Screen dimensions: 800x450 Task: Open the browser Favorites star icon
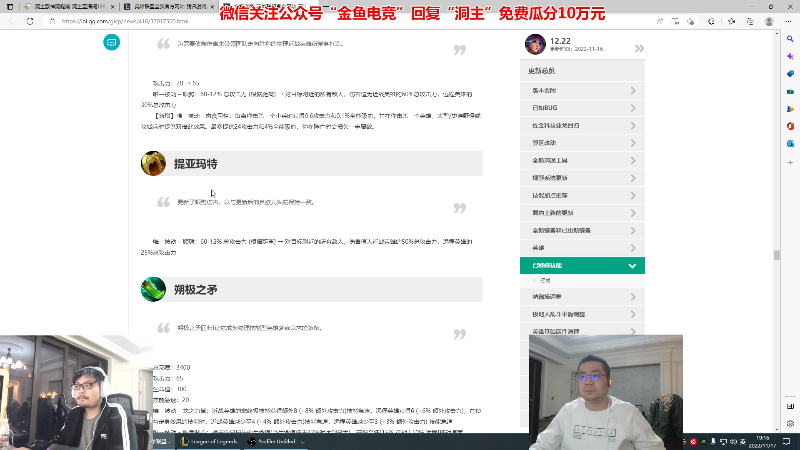[x=731, y=21]
